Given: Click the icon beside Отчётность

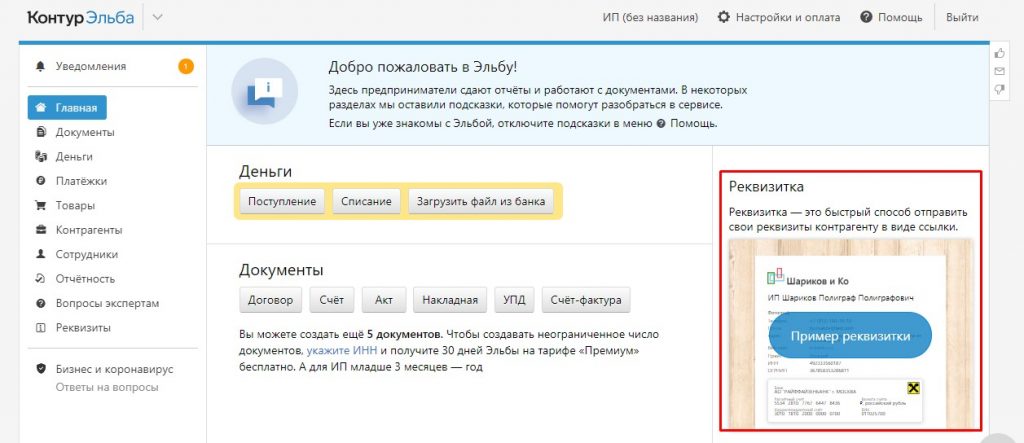Looking at the screenshot, I should pyautogui.click(x=41, y=279).
